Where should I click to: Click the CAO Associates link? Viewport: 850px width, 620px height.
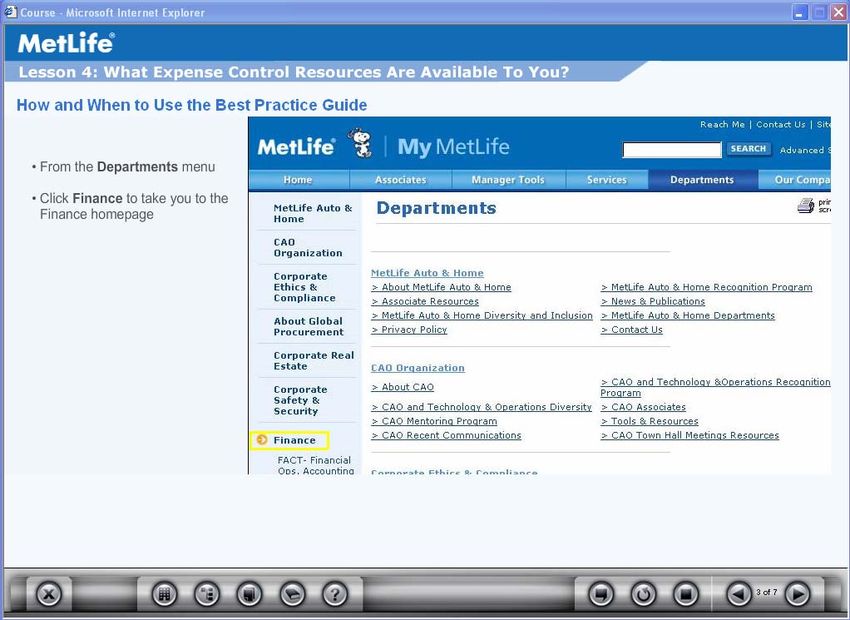(x=643, y=407)
